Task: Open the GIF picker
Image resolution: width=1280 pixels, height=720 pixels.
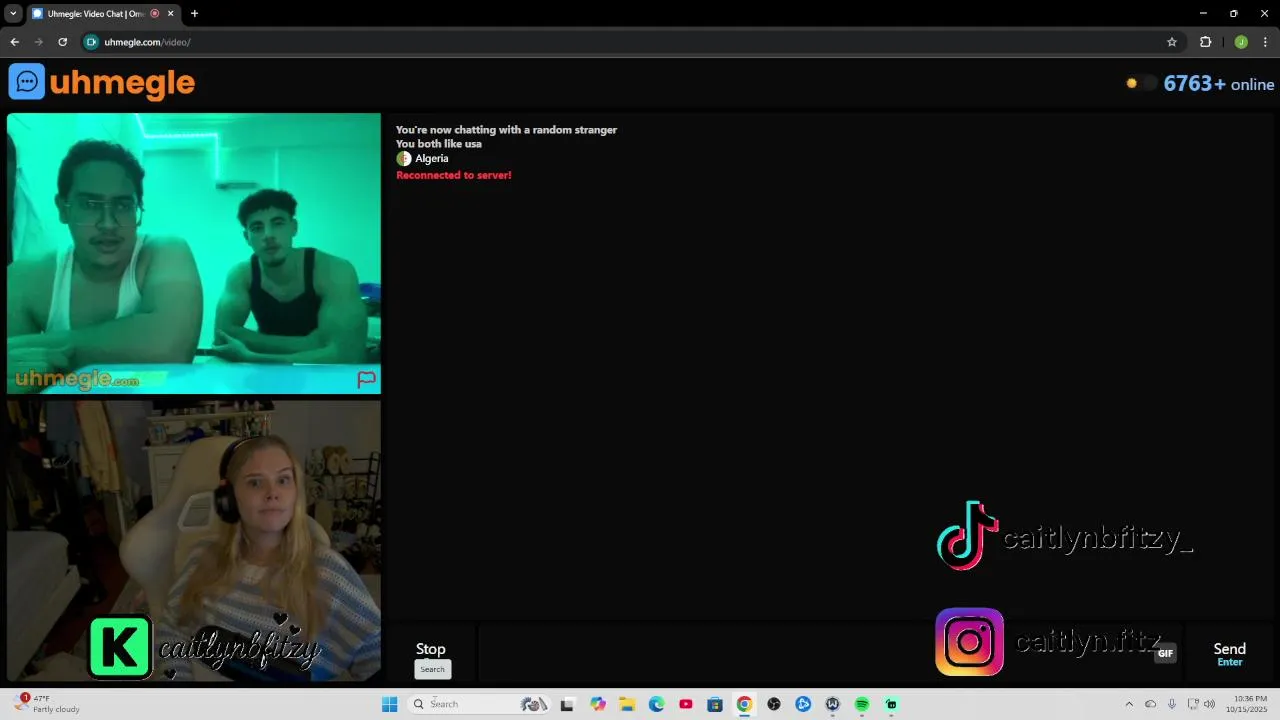Action: [1165, 653]
